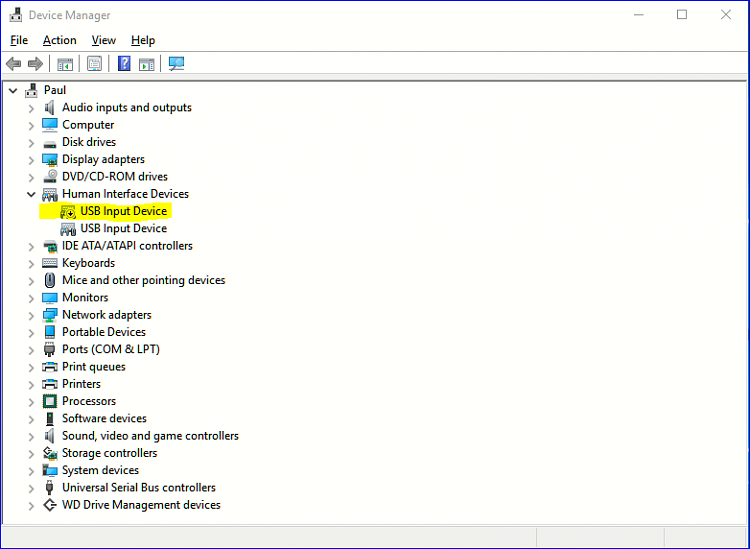Click the highlighted USB Input Device icon
The image size is (750, 549).
68,212
